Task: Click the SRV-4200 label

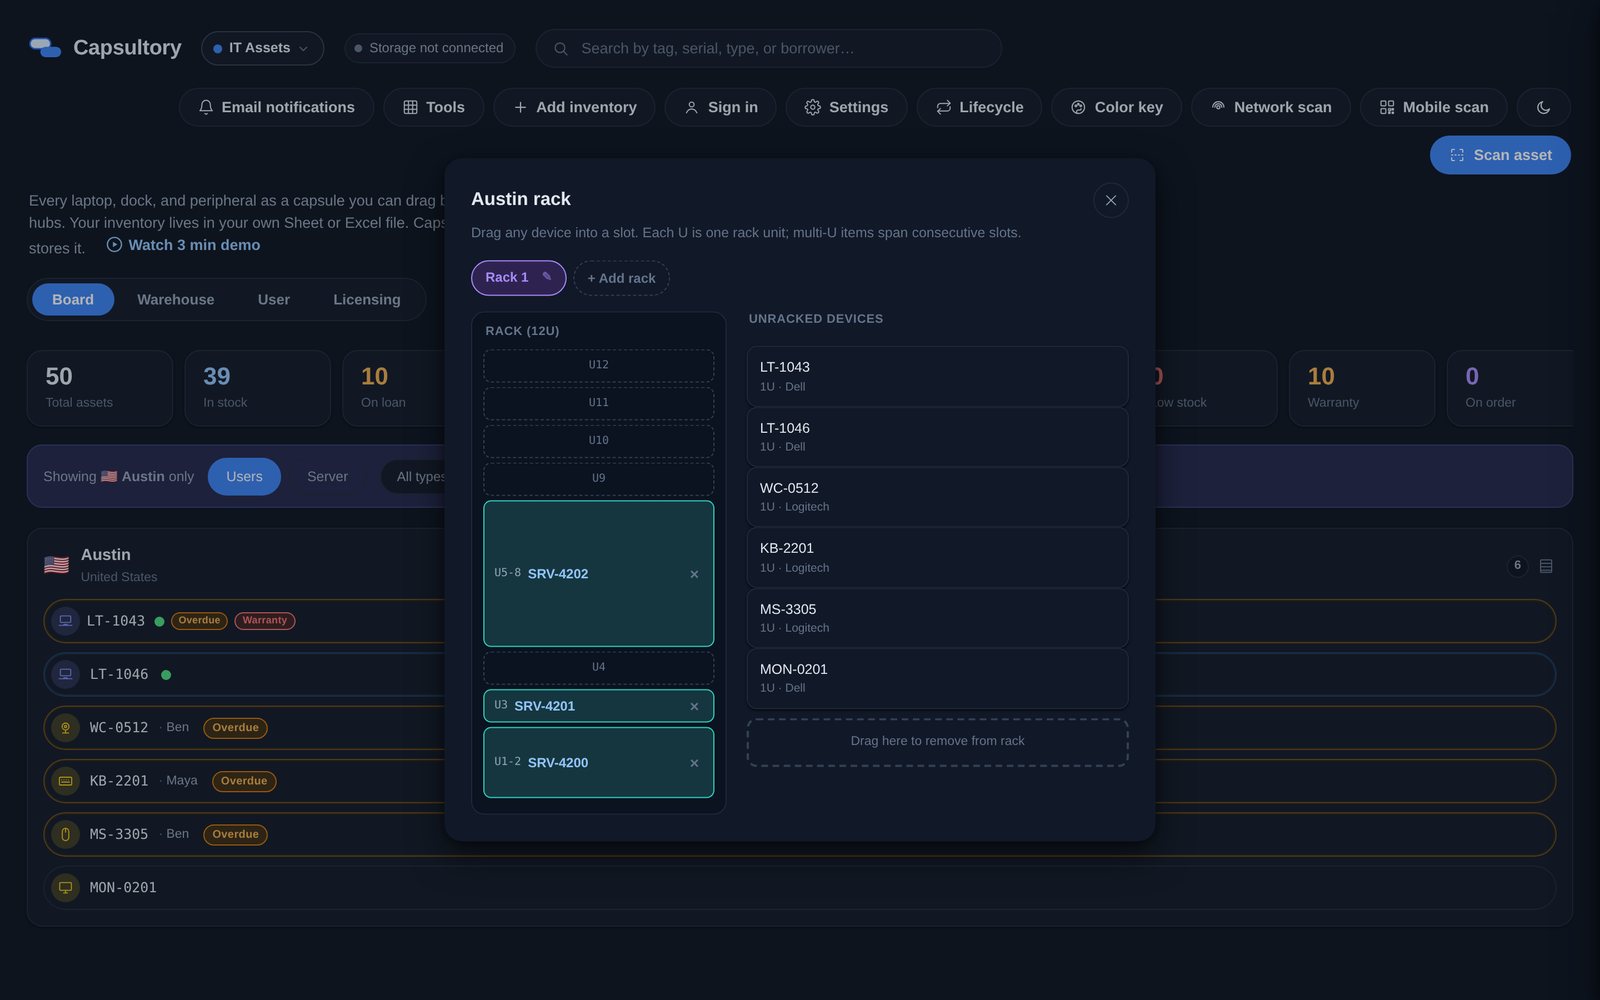Action: [x=557, y=762]
